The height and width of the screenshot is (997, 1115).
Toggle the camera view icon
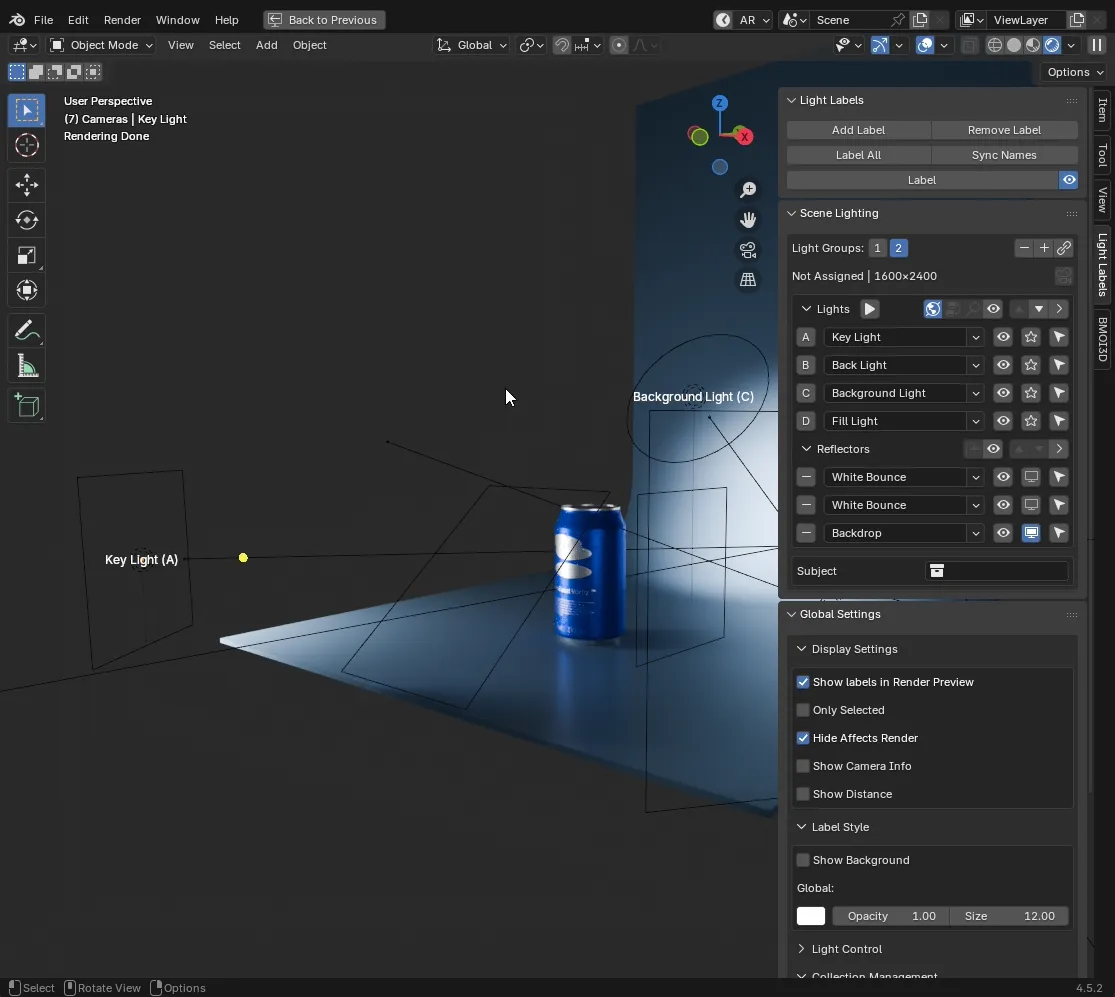pyautogui.click(x=747, y=250)
